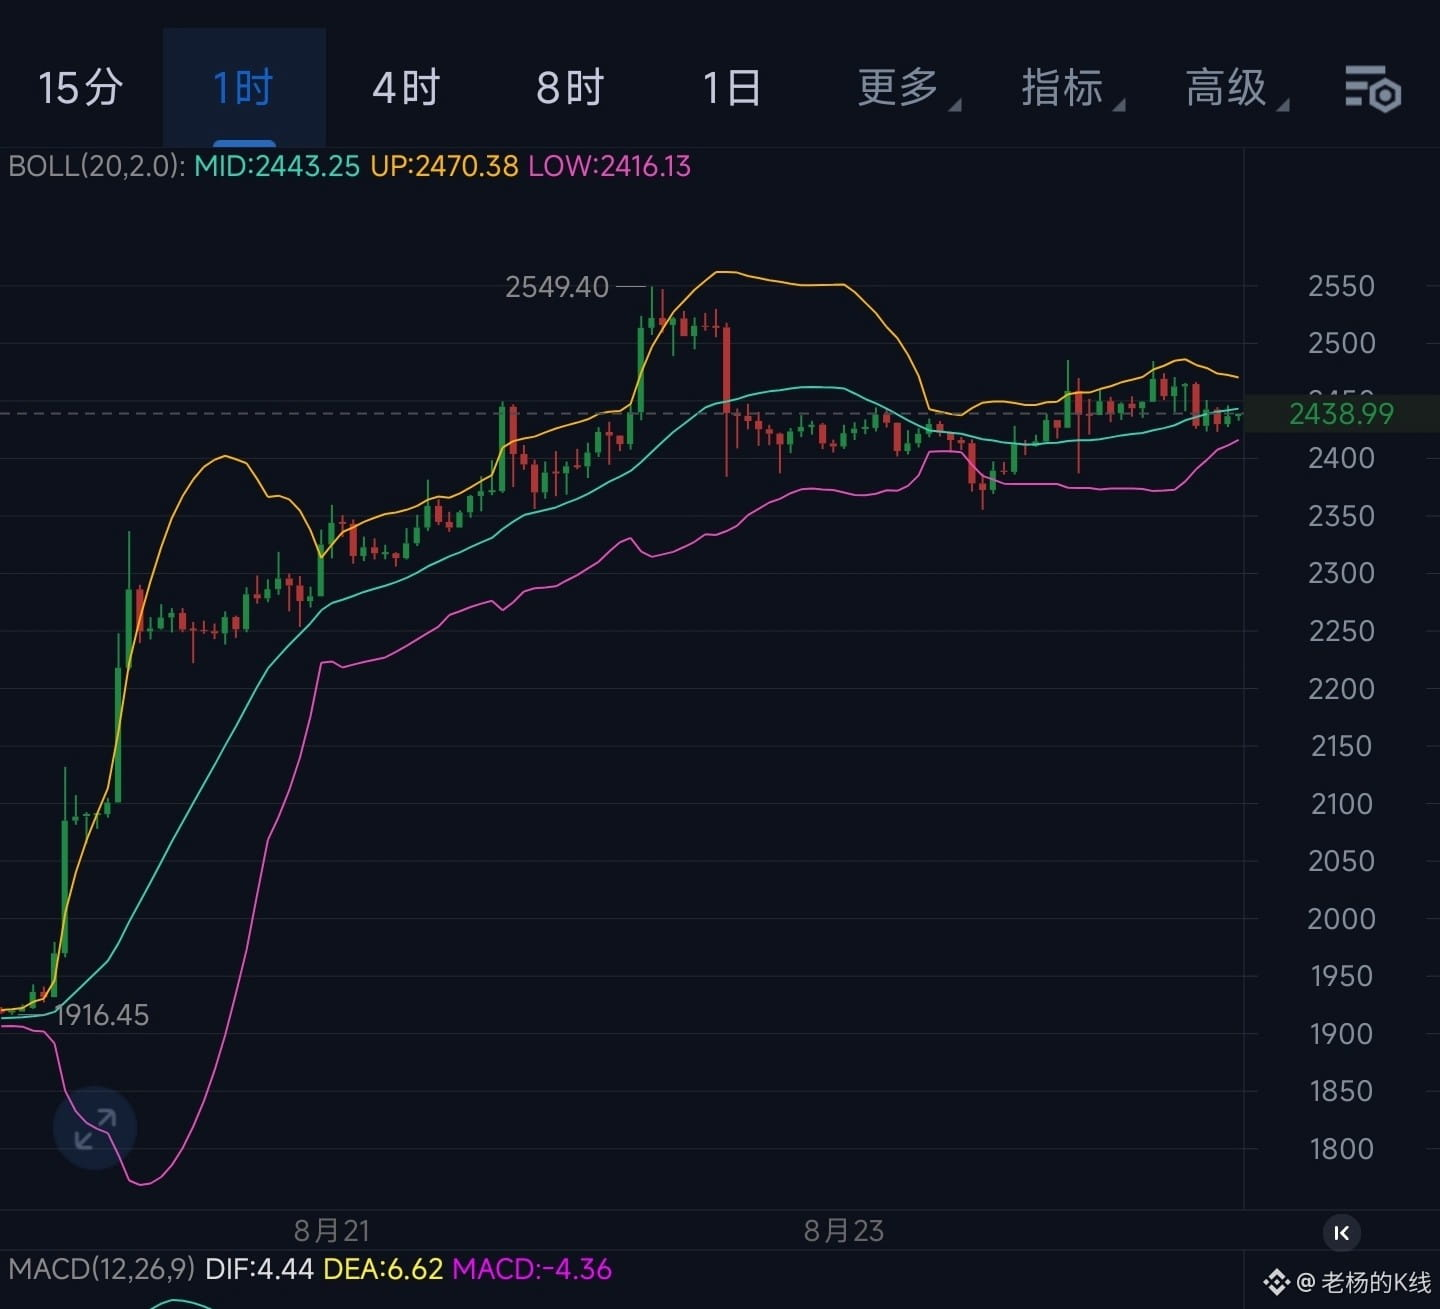Switch to the 15分 timeframe
The height and width of the screenshot is (1309, 1440).
coord(80,88)
